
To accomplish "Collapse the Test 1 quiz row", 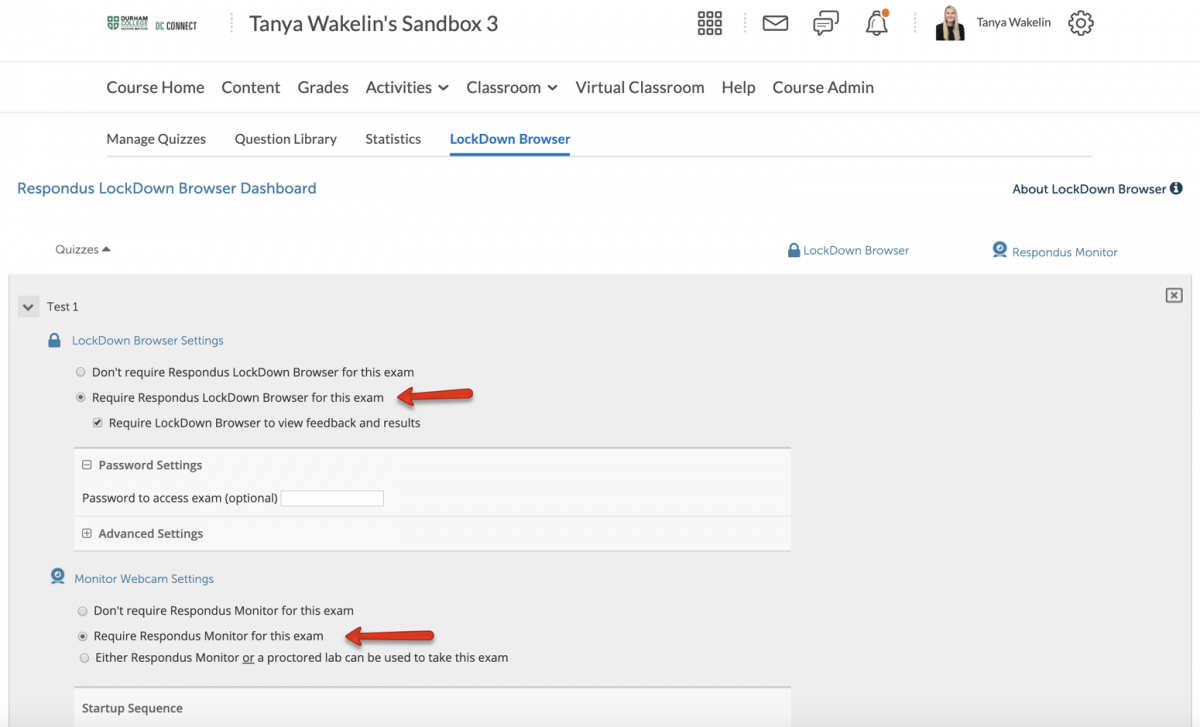I will [28, 307].
